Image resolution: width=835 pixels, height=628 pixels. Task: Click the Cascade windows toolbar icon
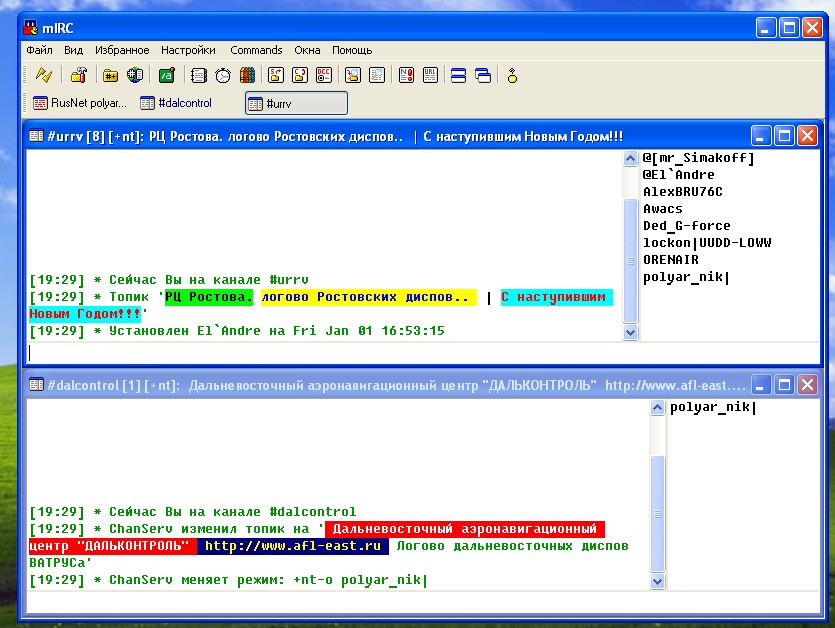(482, 75)
